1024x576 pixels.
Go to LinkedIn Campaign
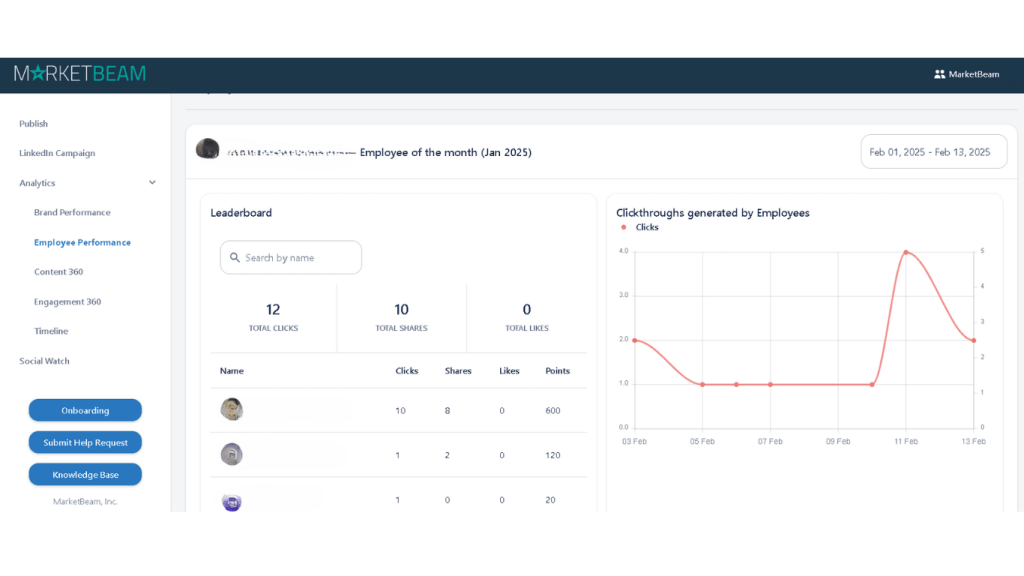(57, 153)
